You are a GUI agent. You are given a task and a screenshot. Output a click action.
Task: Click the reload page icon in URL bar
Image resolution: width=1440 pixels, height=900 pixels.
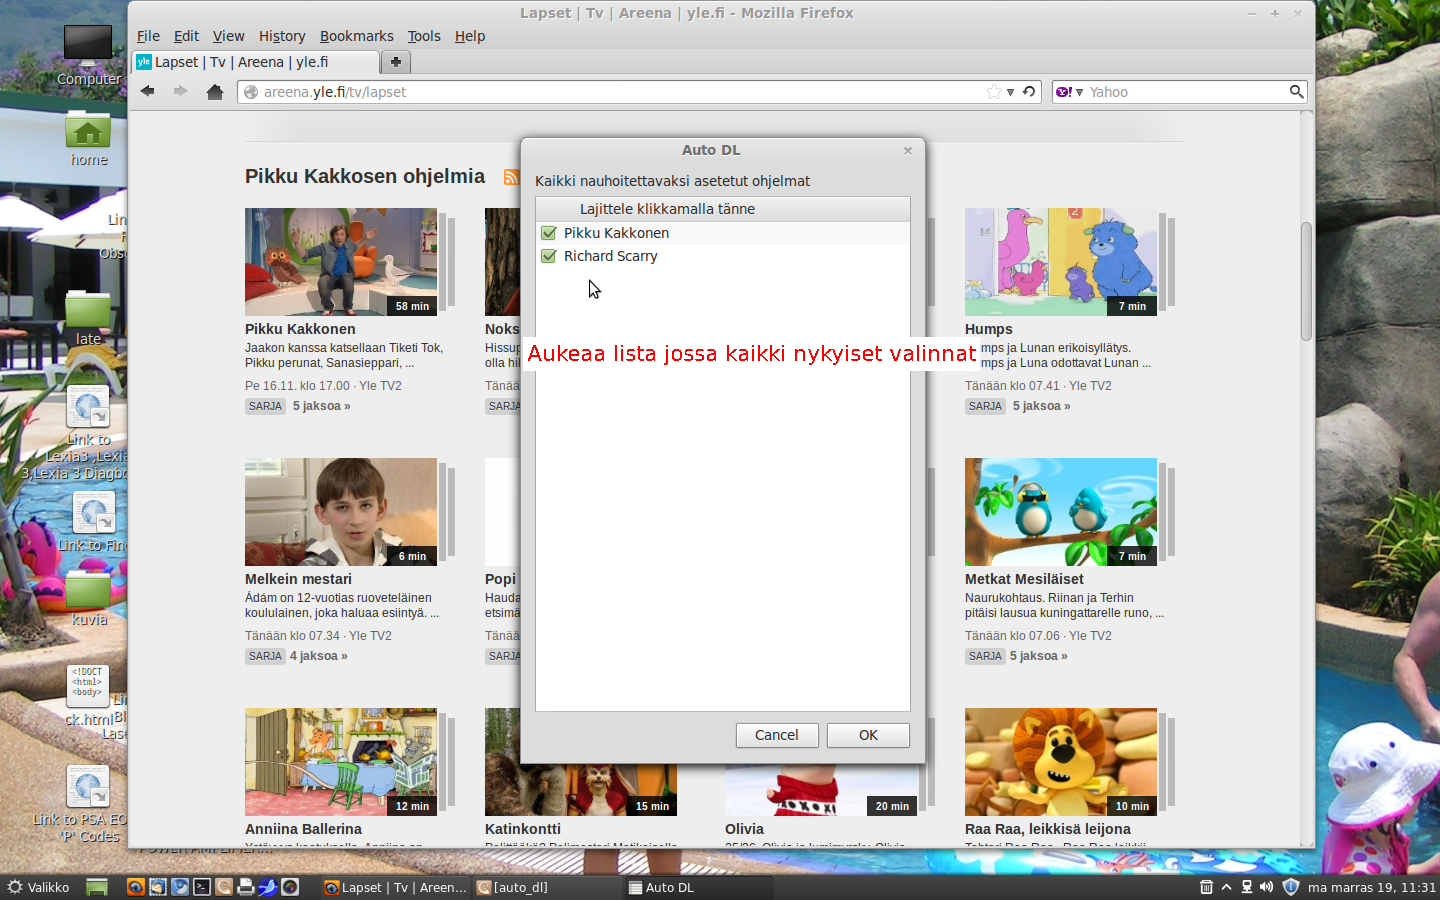pos(1029,92)
